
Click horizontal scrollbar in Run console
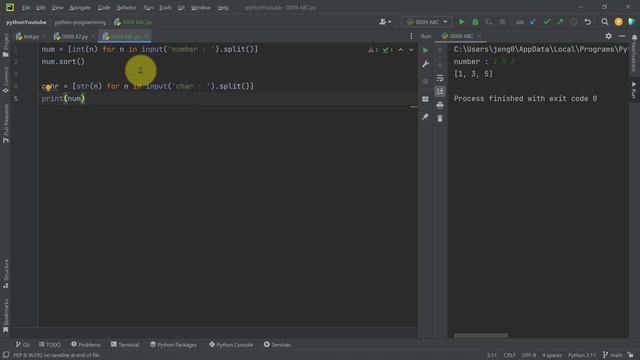point(481,336)
